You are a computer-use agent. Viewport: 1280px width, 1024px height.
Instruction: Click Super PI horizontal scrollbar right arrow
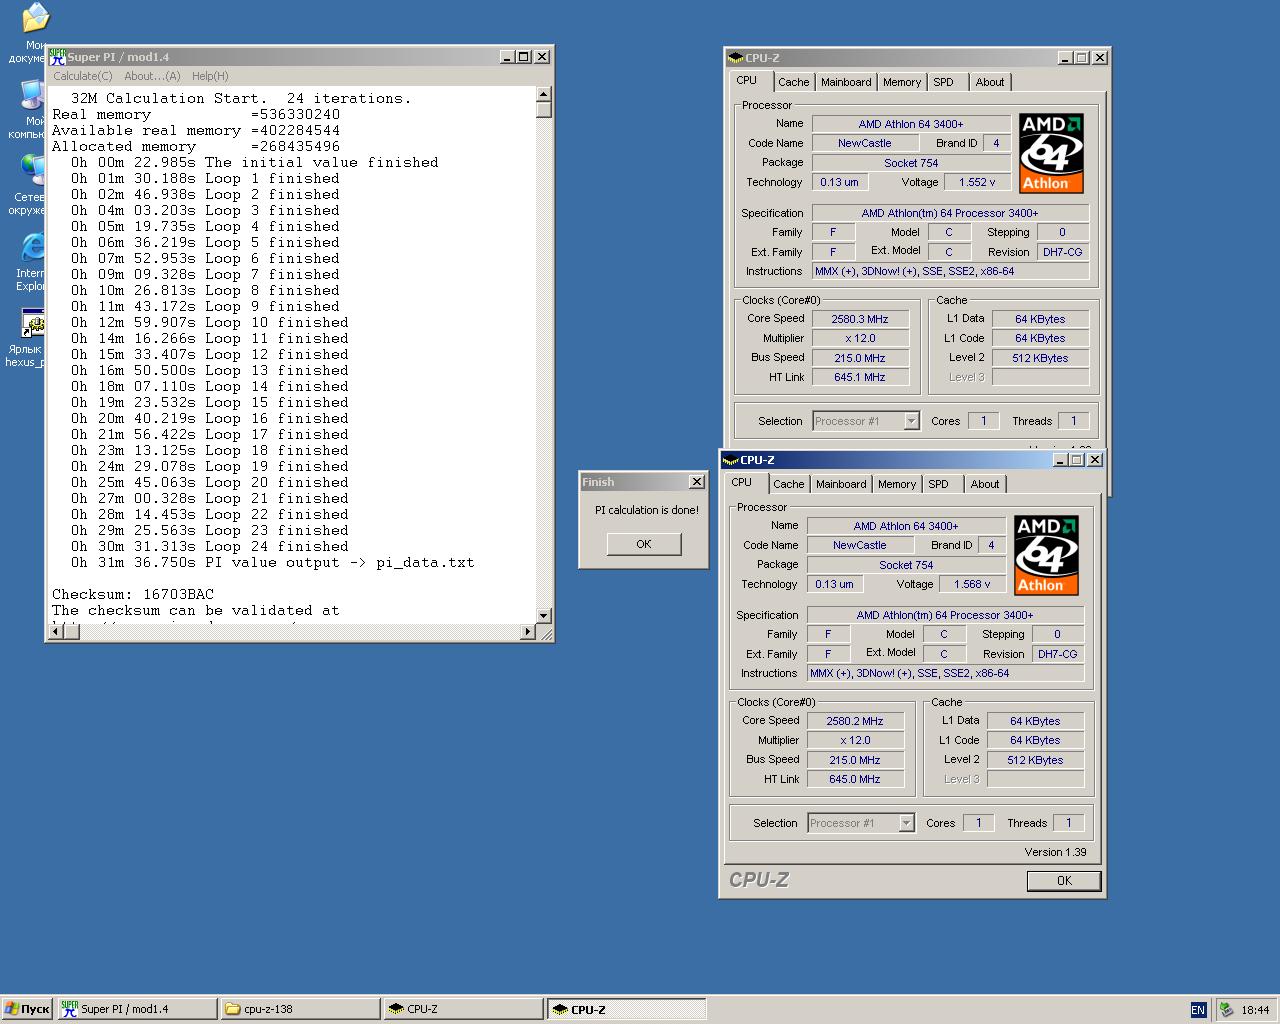coord(528,631)
